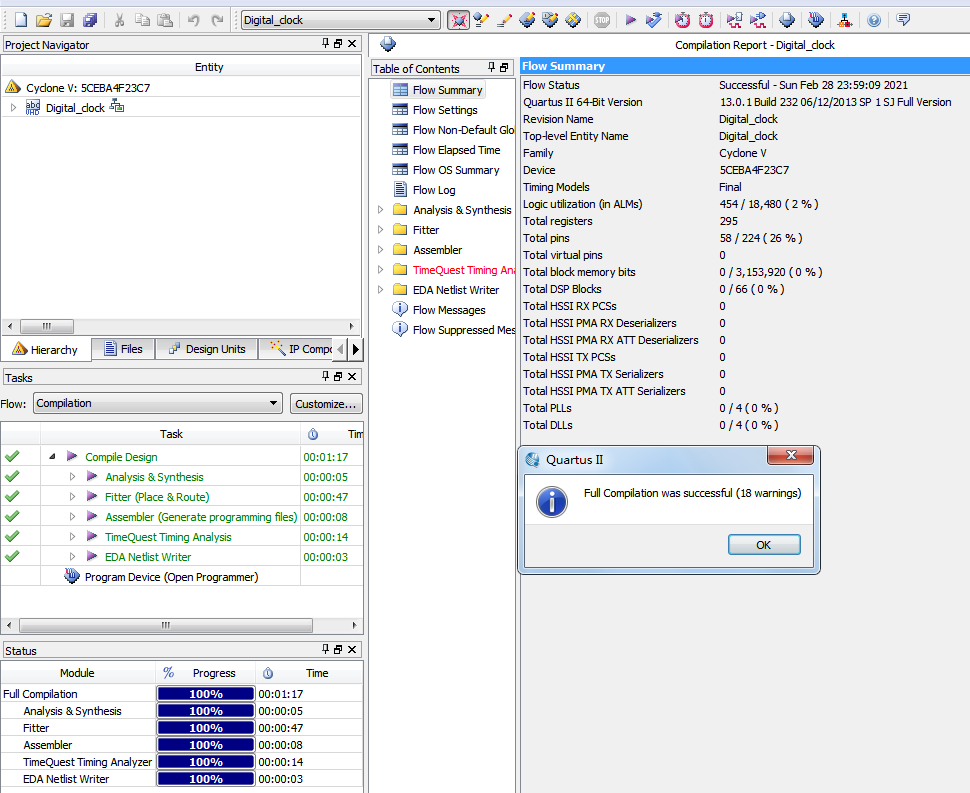Close the Quartus II dialog

(791, 455)
